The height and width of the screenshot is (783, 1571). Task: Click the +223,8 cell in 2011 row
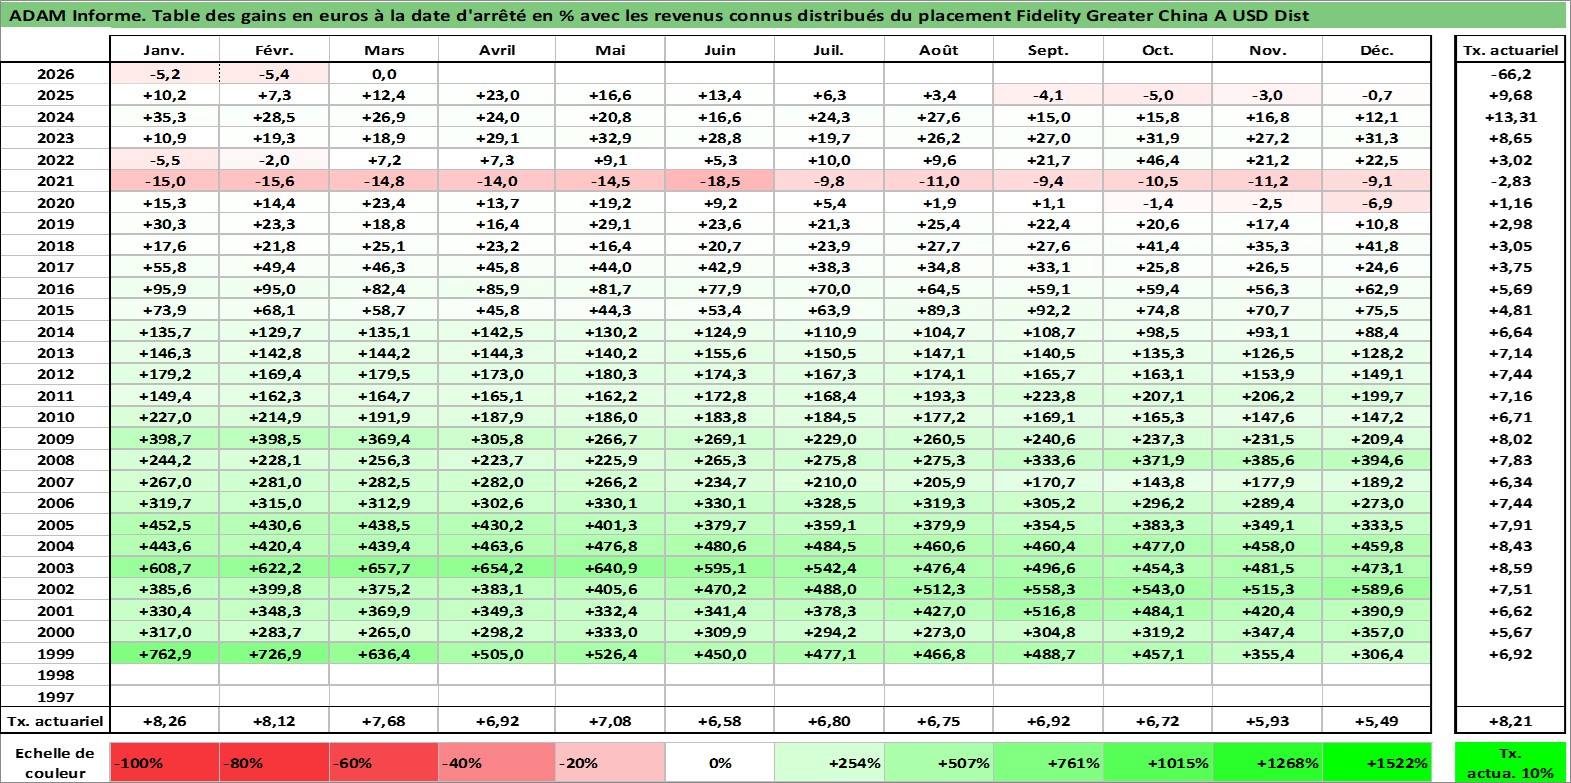[1048, 396]
